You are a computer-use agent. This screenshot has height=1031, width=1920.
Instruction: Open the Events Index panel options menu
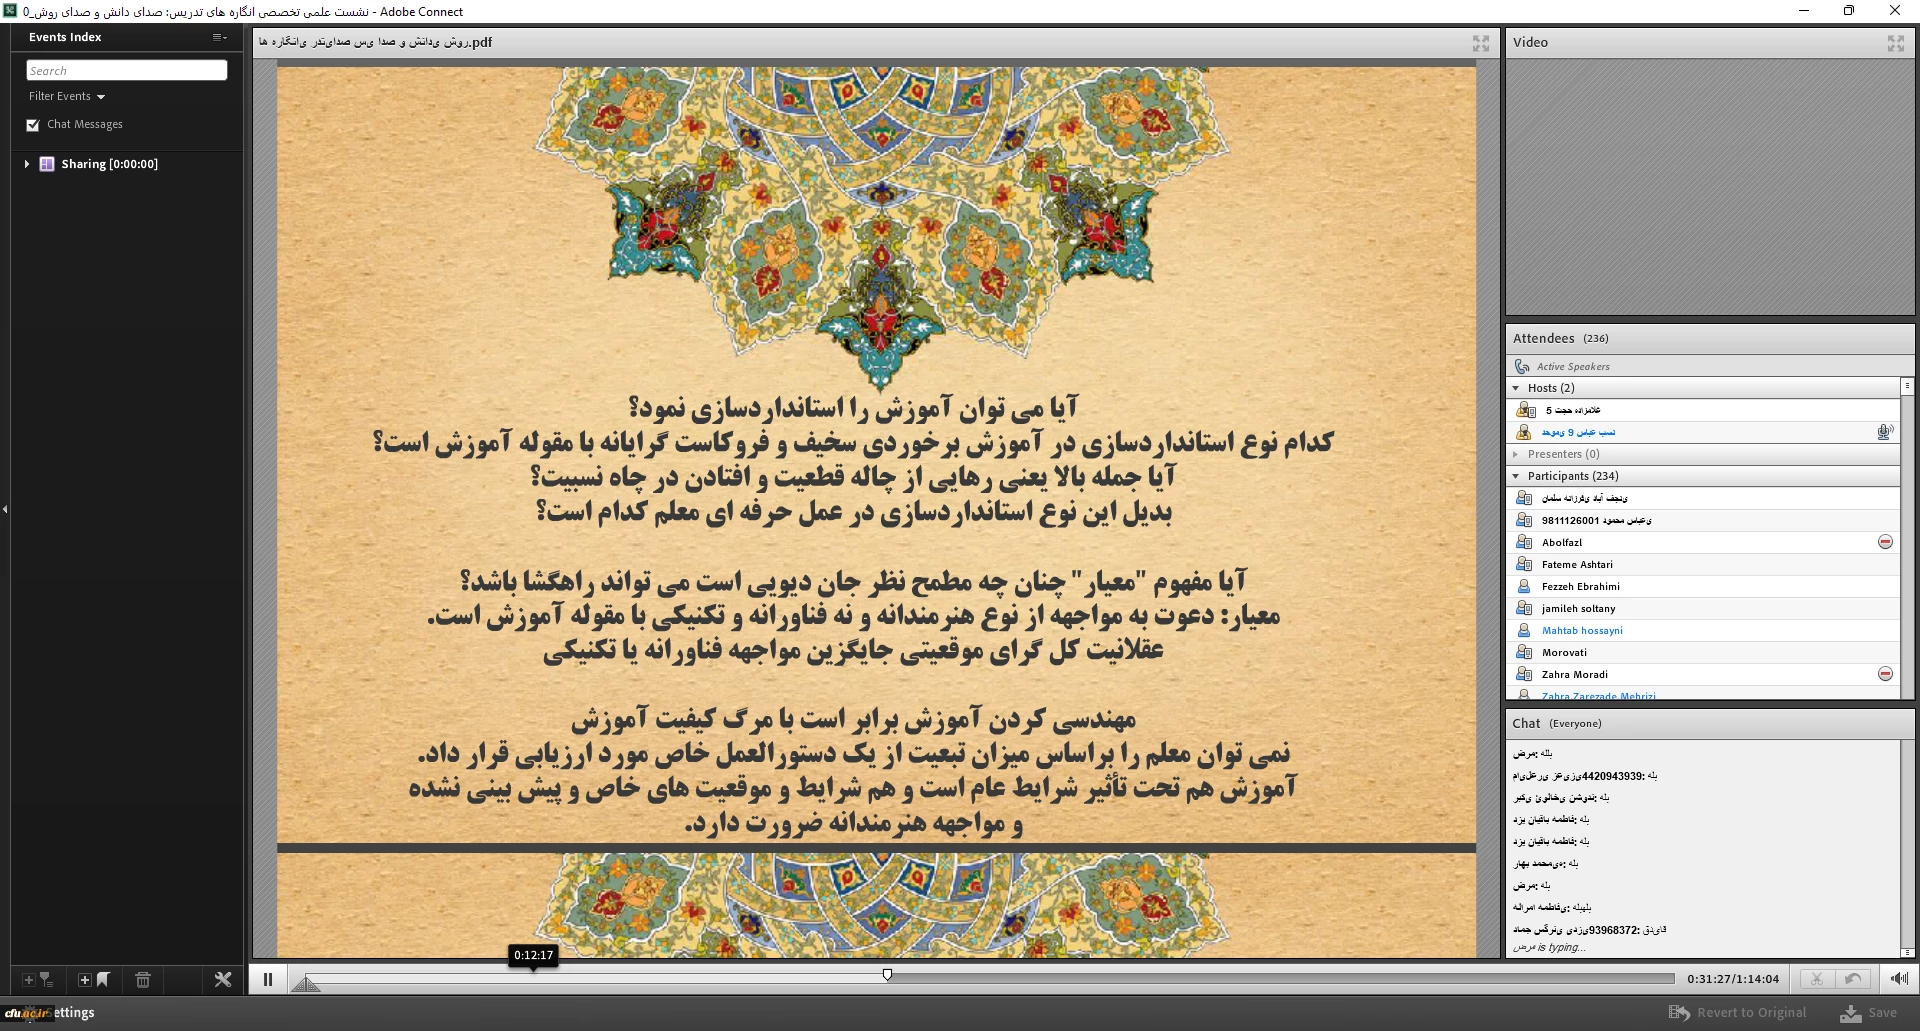219,37
